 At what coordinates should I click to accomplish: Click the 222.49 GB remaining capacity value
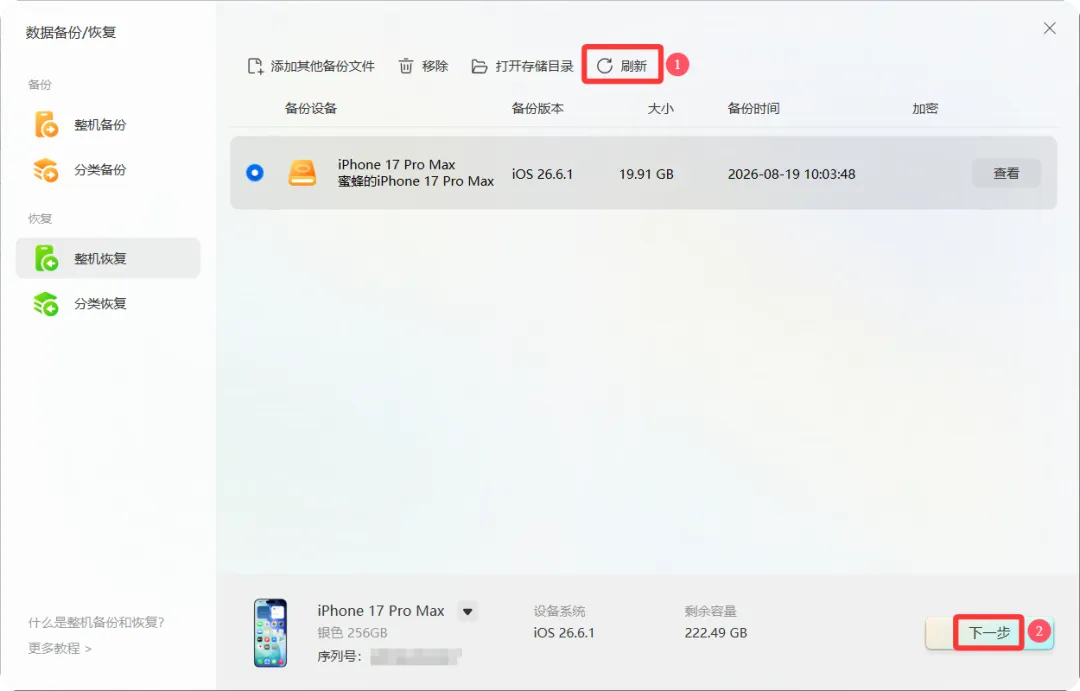coord(716,632)
